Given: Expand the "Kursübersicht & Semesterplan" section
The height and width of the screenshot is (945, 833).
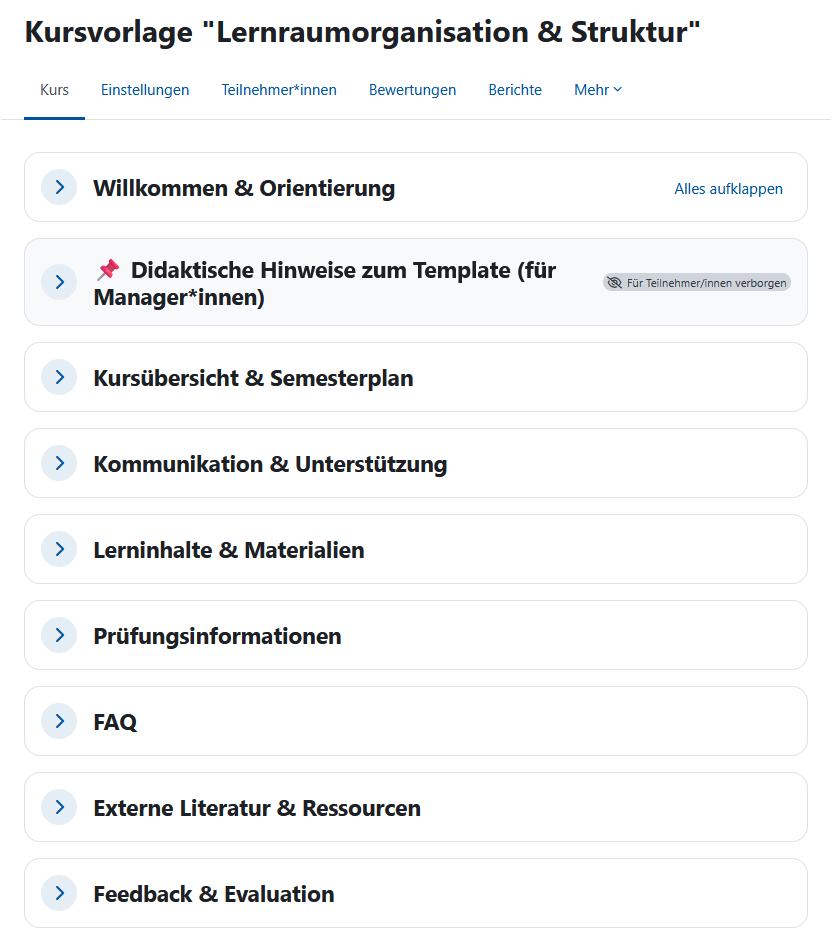Looking at the screenshot, I should 58,377.
